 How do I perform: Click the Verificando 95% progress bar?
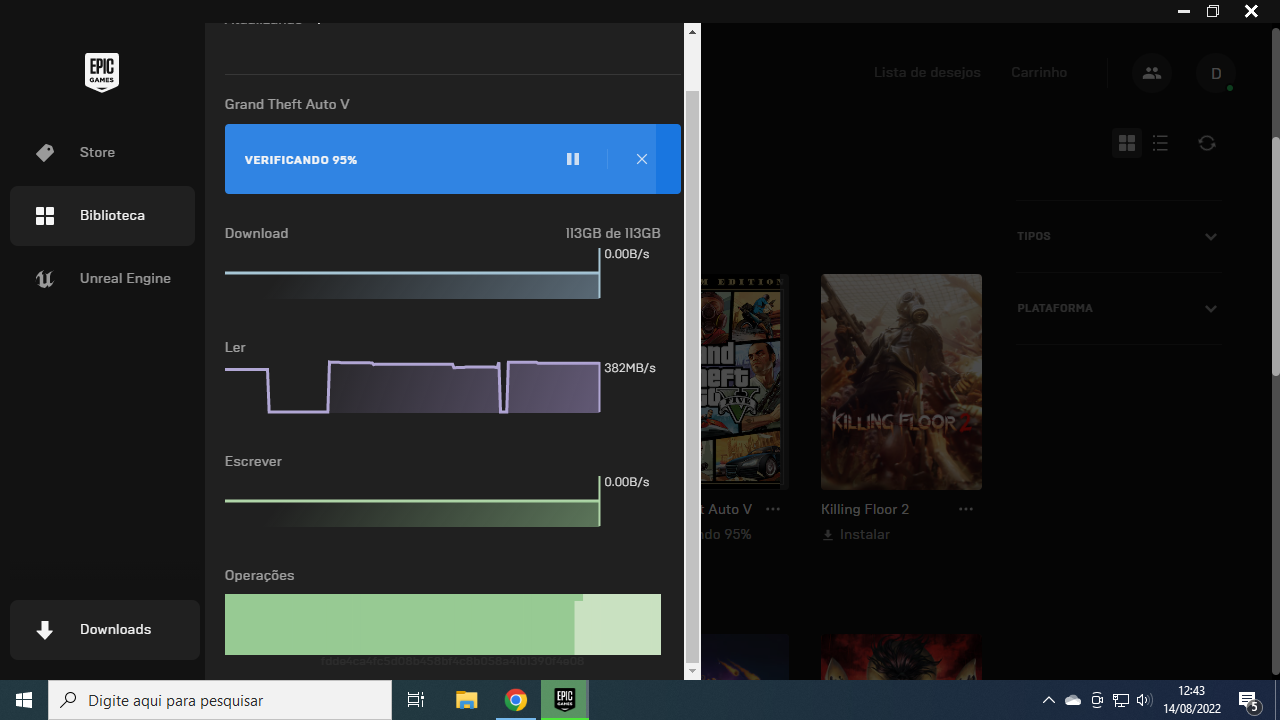pos(453,159)
